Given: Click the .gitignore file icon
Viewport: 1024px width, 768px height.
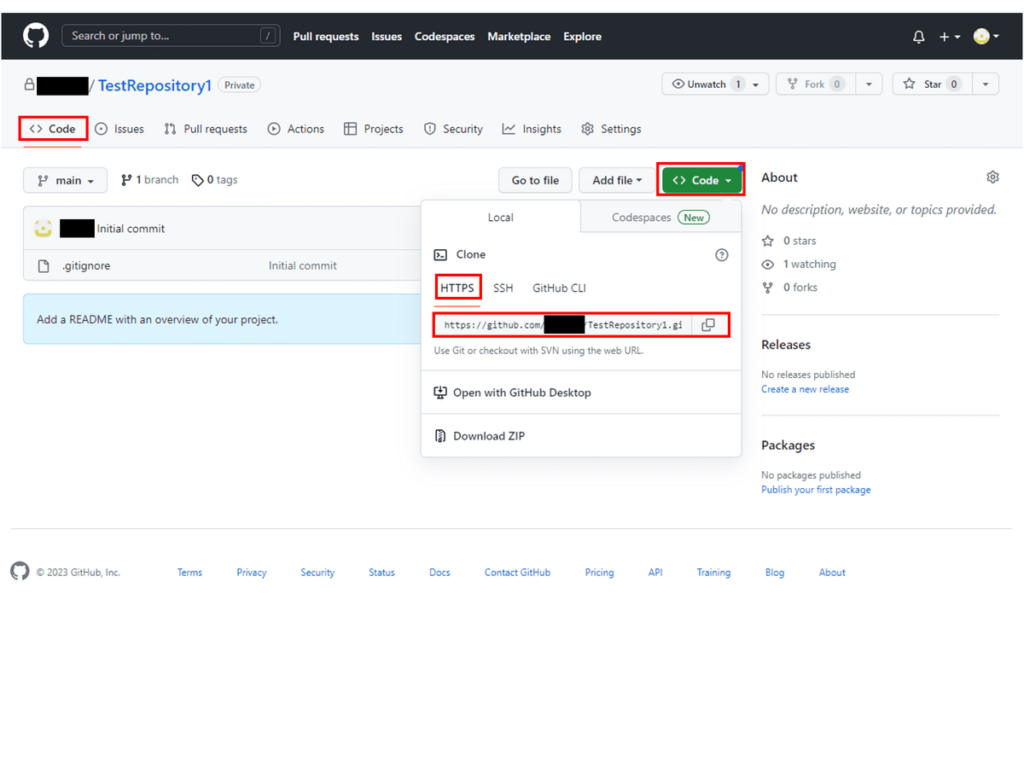Looking at the screenshot, I should 43,266.
